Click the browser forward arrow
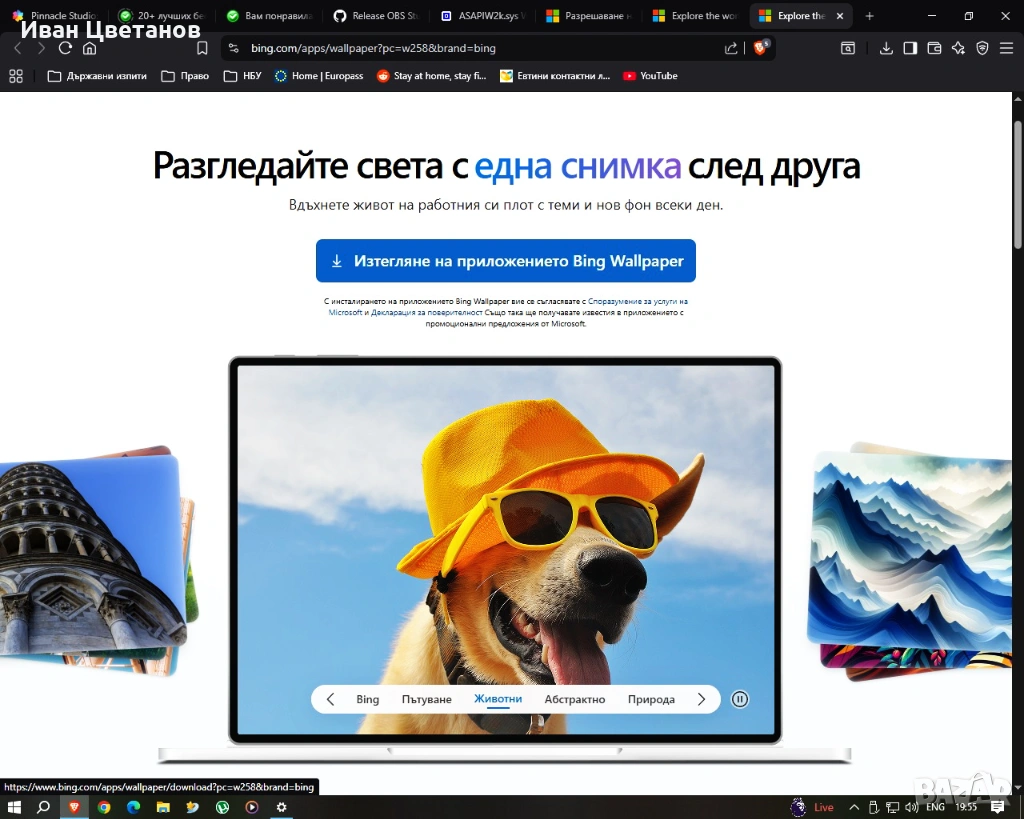Image resolution: width=1024 pixels, height=819 pixels. 41,48
